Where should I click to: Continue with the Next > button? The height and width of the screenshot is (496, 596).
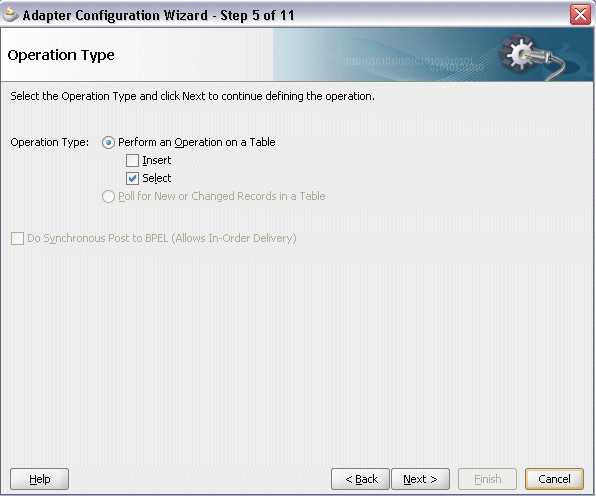pos(420,479)
